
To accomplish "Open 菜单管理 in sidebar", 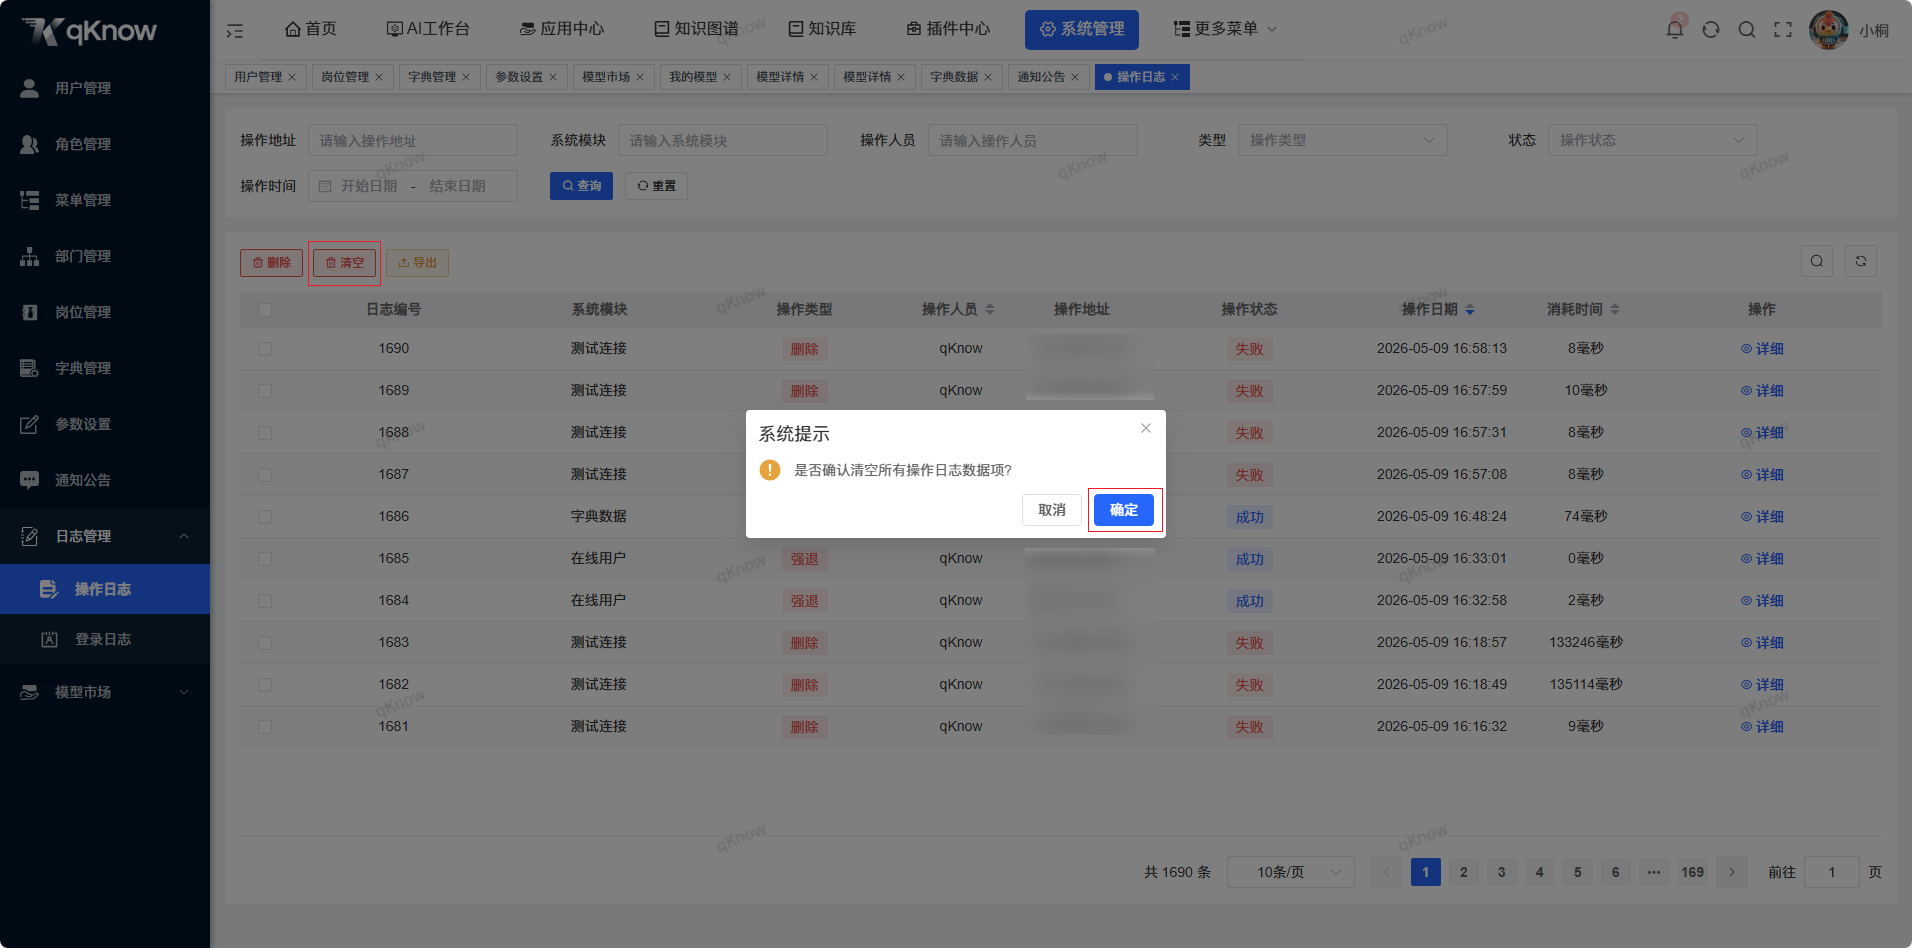I will 105,200.
